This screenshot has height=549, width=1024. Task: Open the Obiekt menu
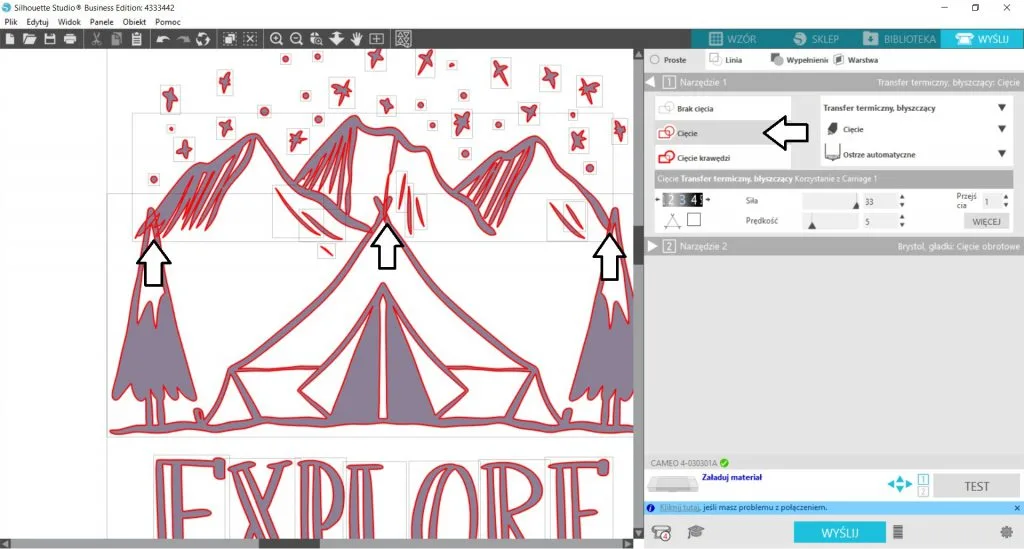(134, 22)
